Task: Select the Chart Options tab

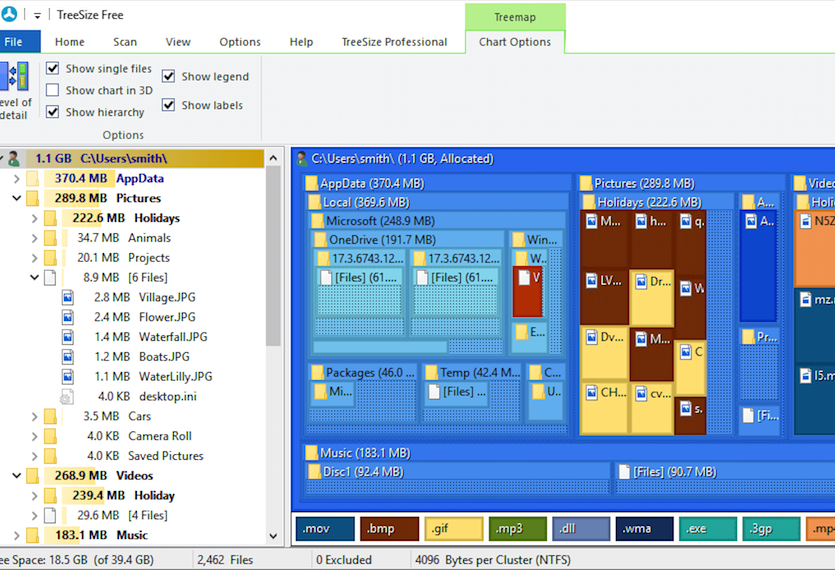Action: (x=515, y=42)
